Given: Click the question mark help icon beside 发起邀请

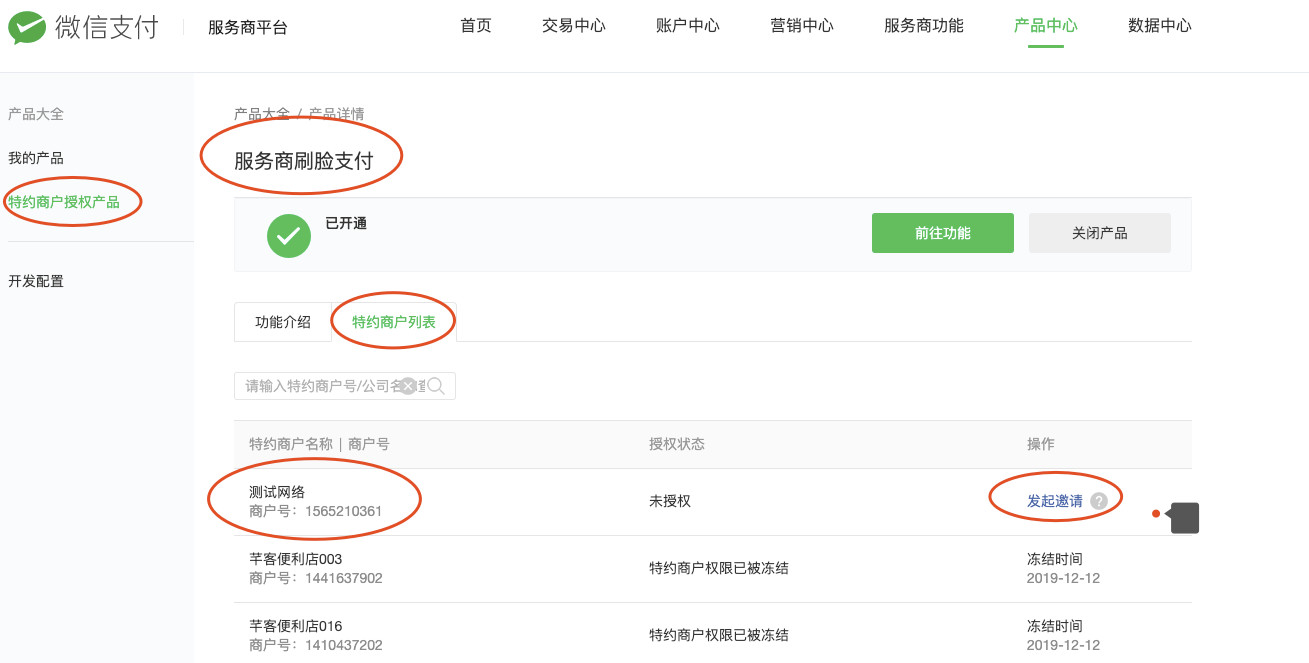Looking at the screenshot, I should tap(1099, 501).
